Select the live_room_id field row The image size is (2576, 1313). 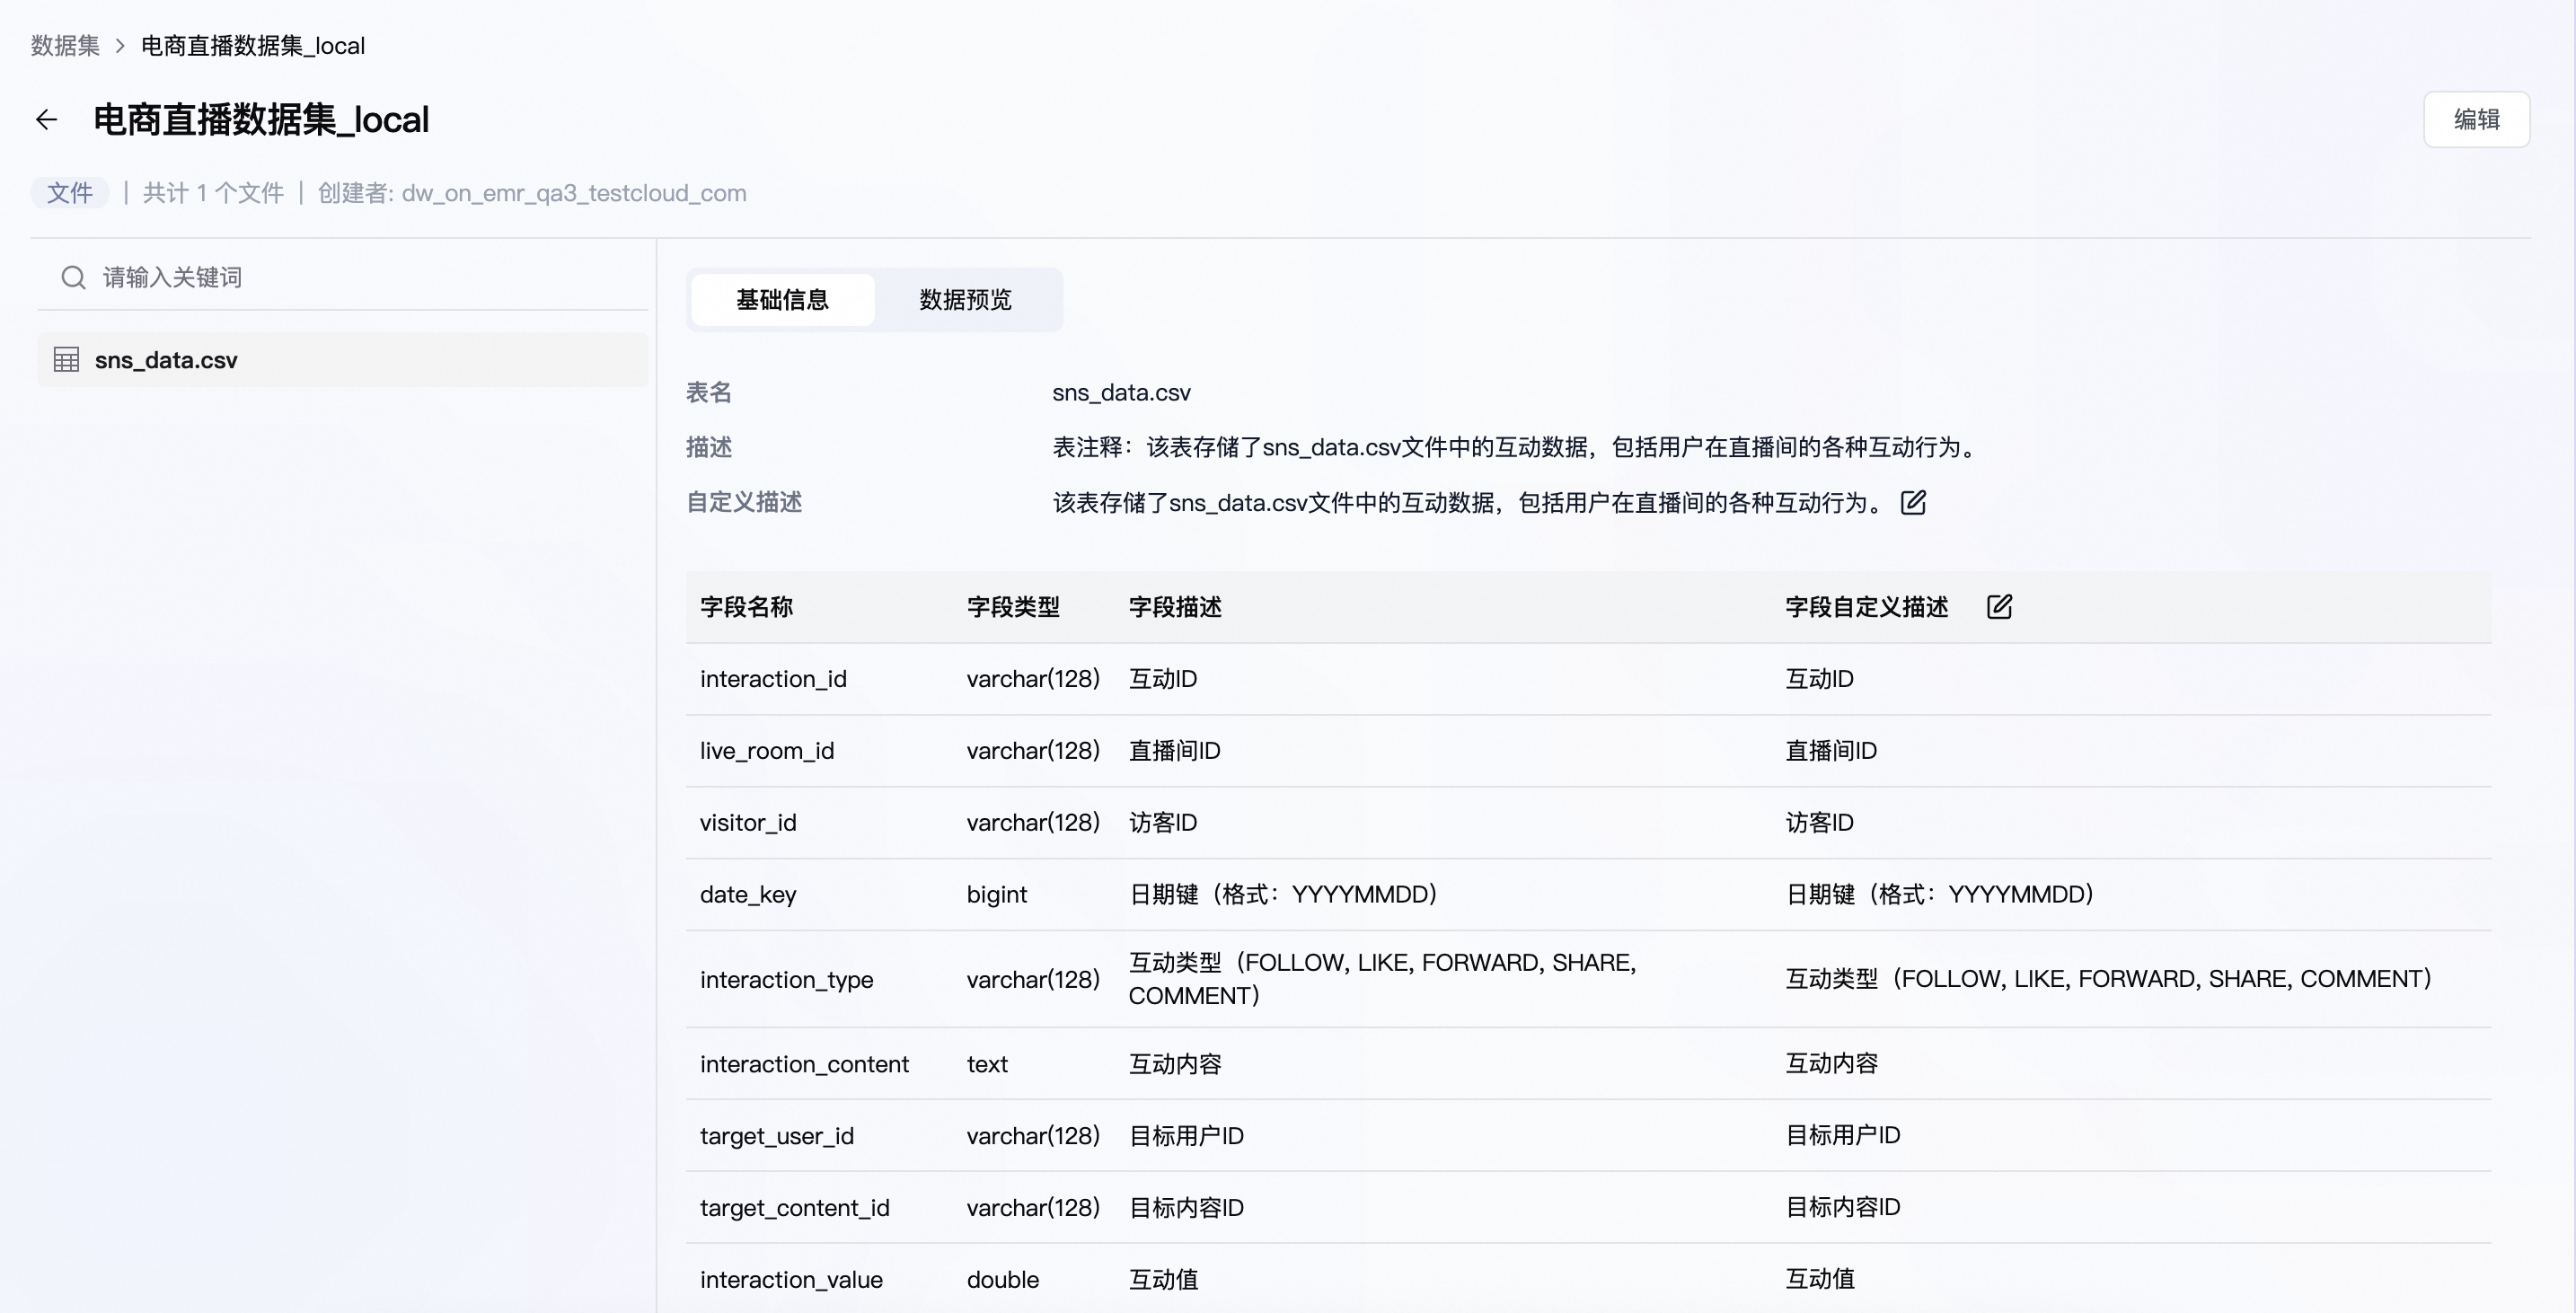coord(766,751)
